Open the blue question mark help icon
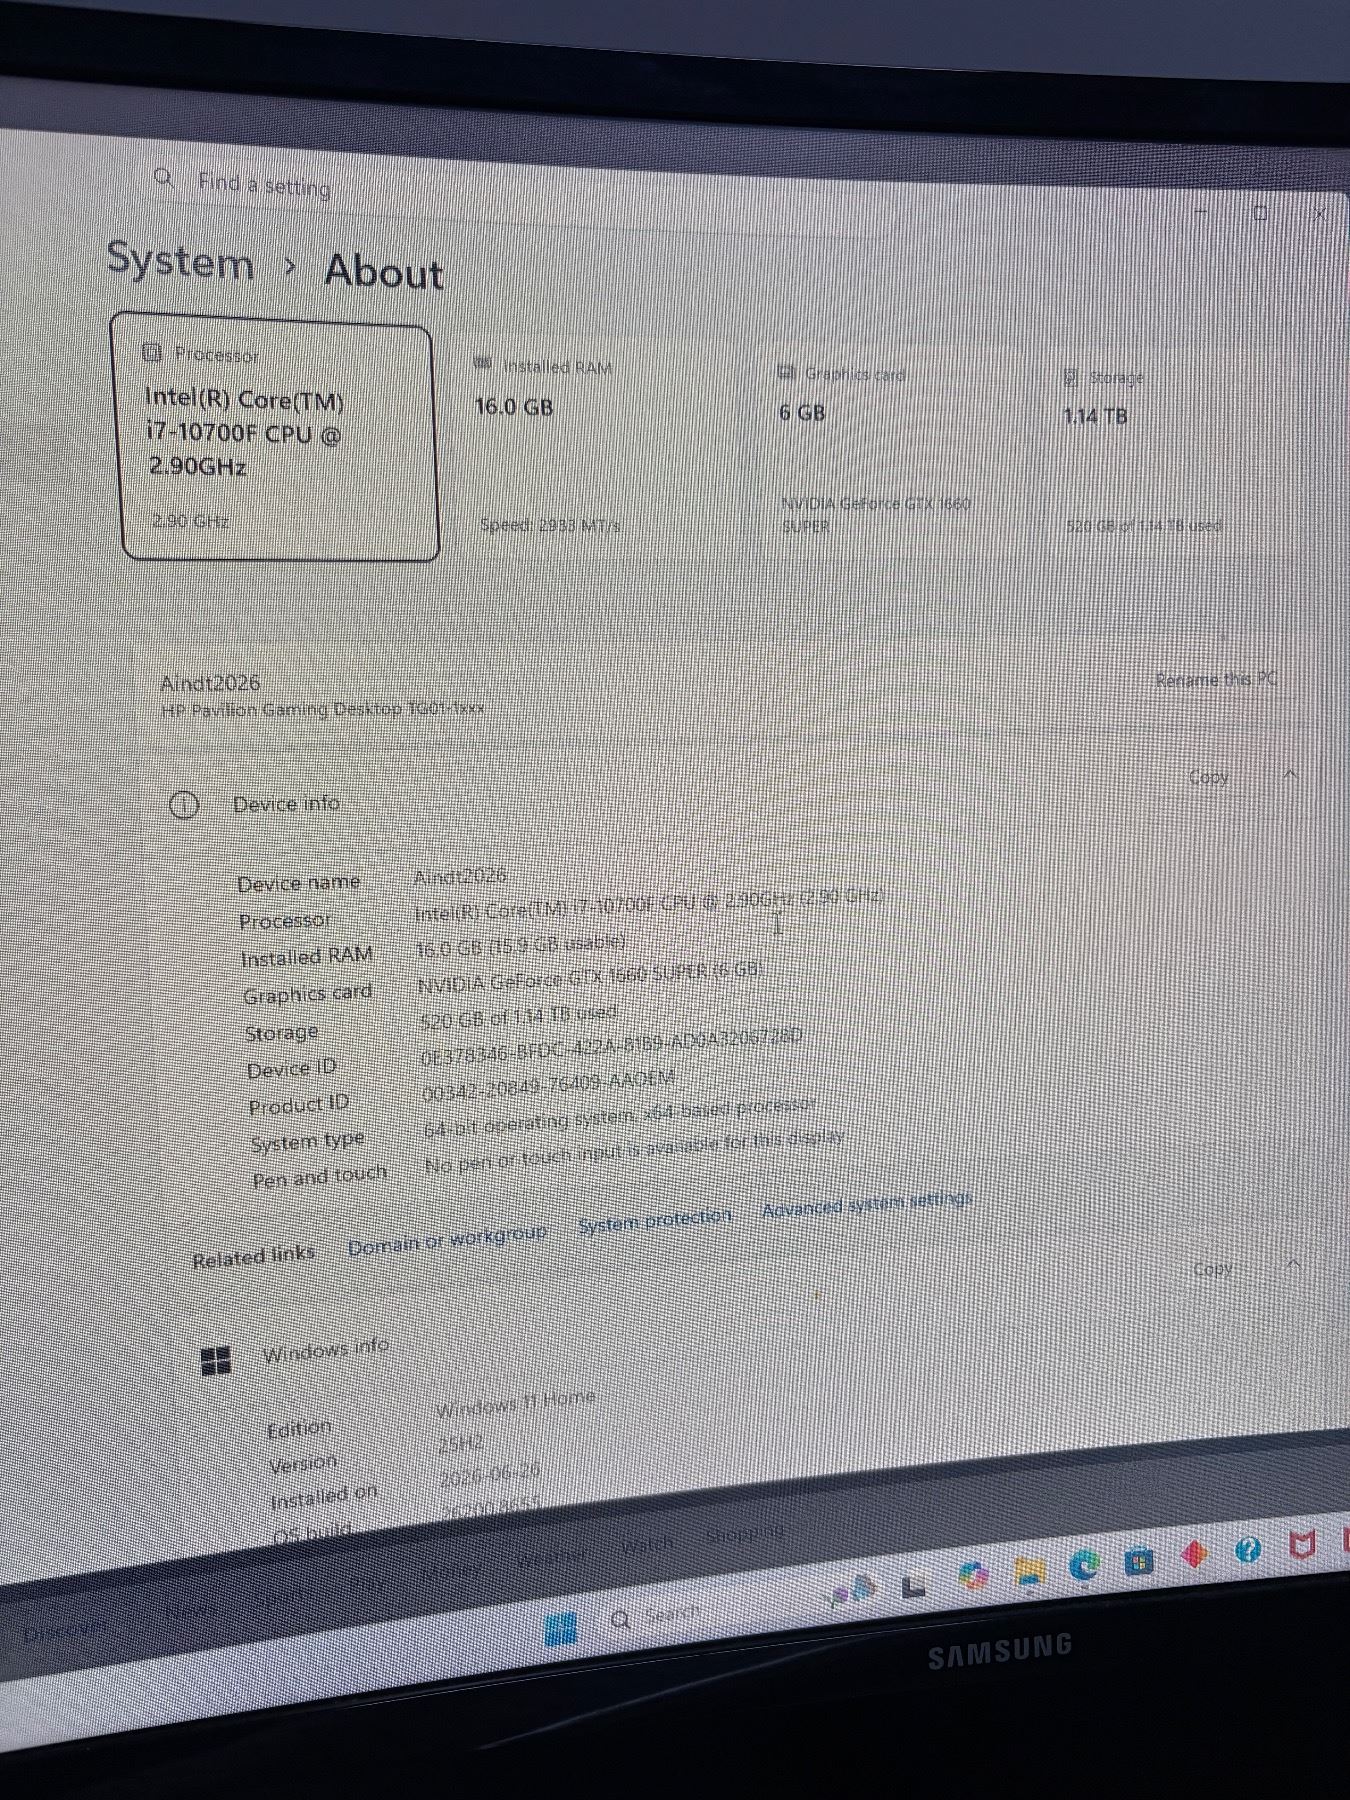Image resolution: width=1350 pixels, height=1800 pixels. point(1248,1550)
